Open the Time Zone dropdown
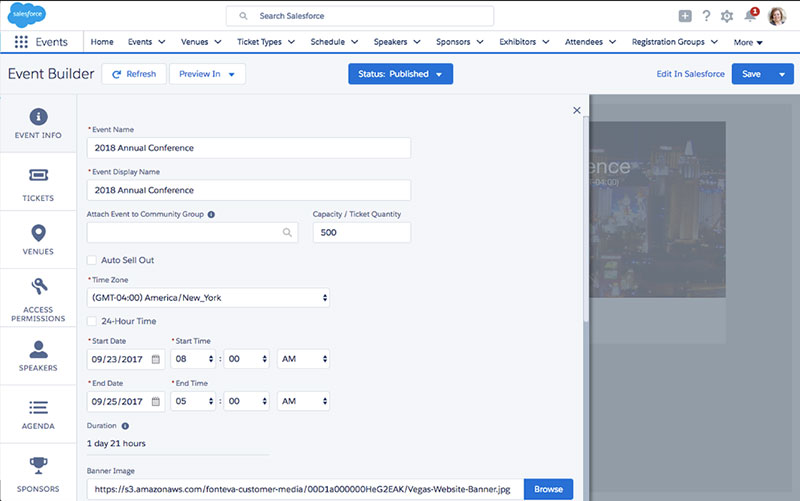 (x=208, y=297)
